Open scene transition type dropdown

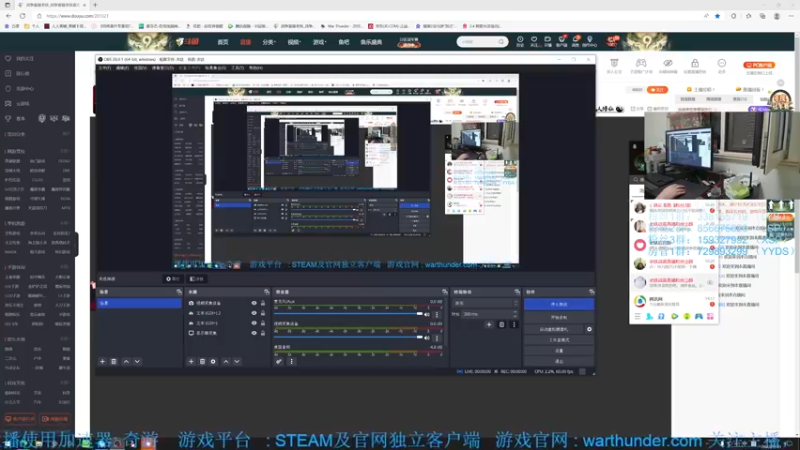click(485, 303)
